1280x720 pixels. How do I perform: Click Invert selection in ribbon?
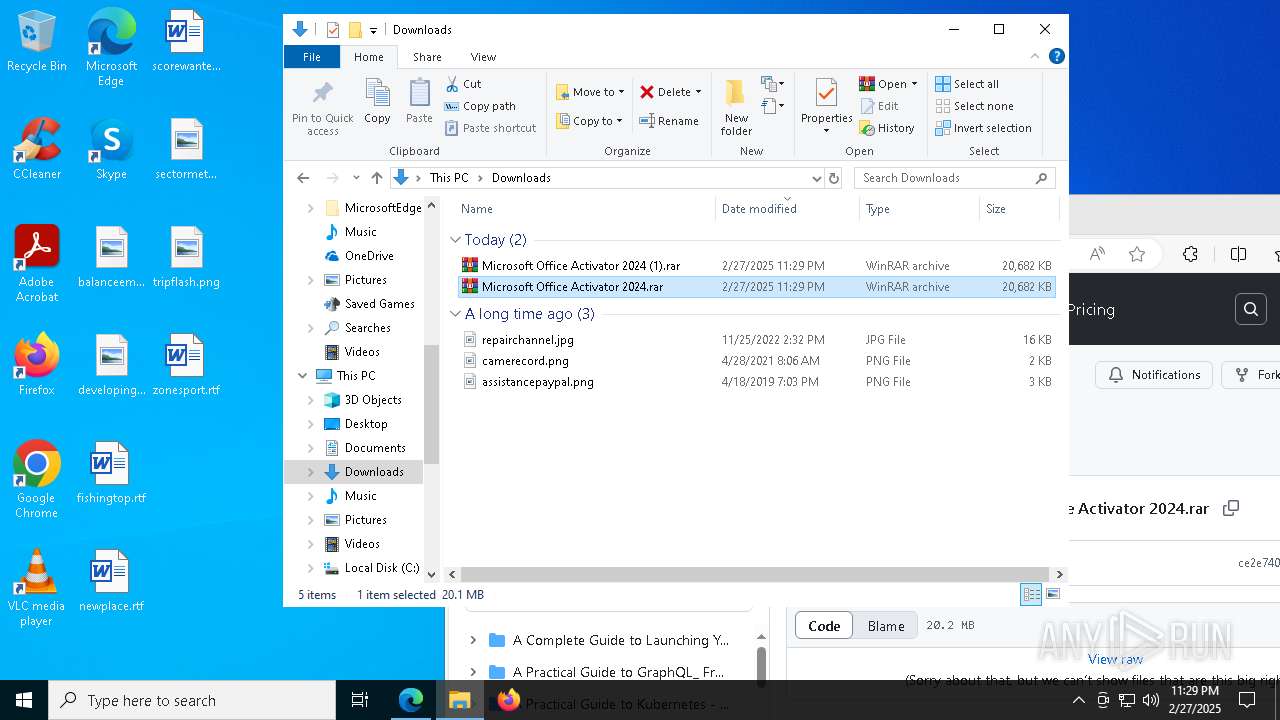pos(984,128)
